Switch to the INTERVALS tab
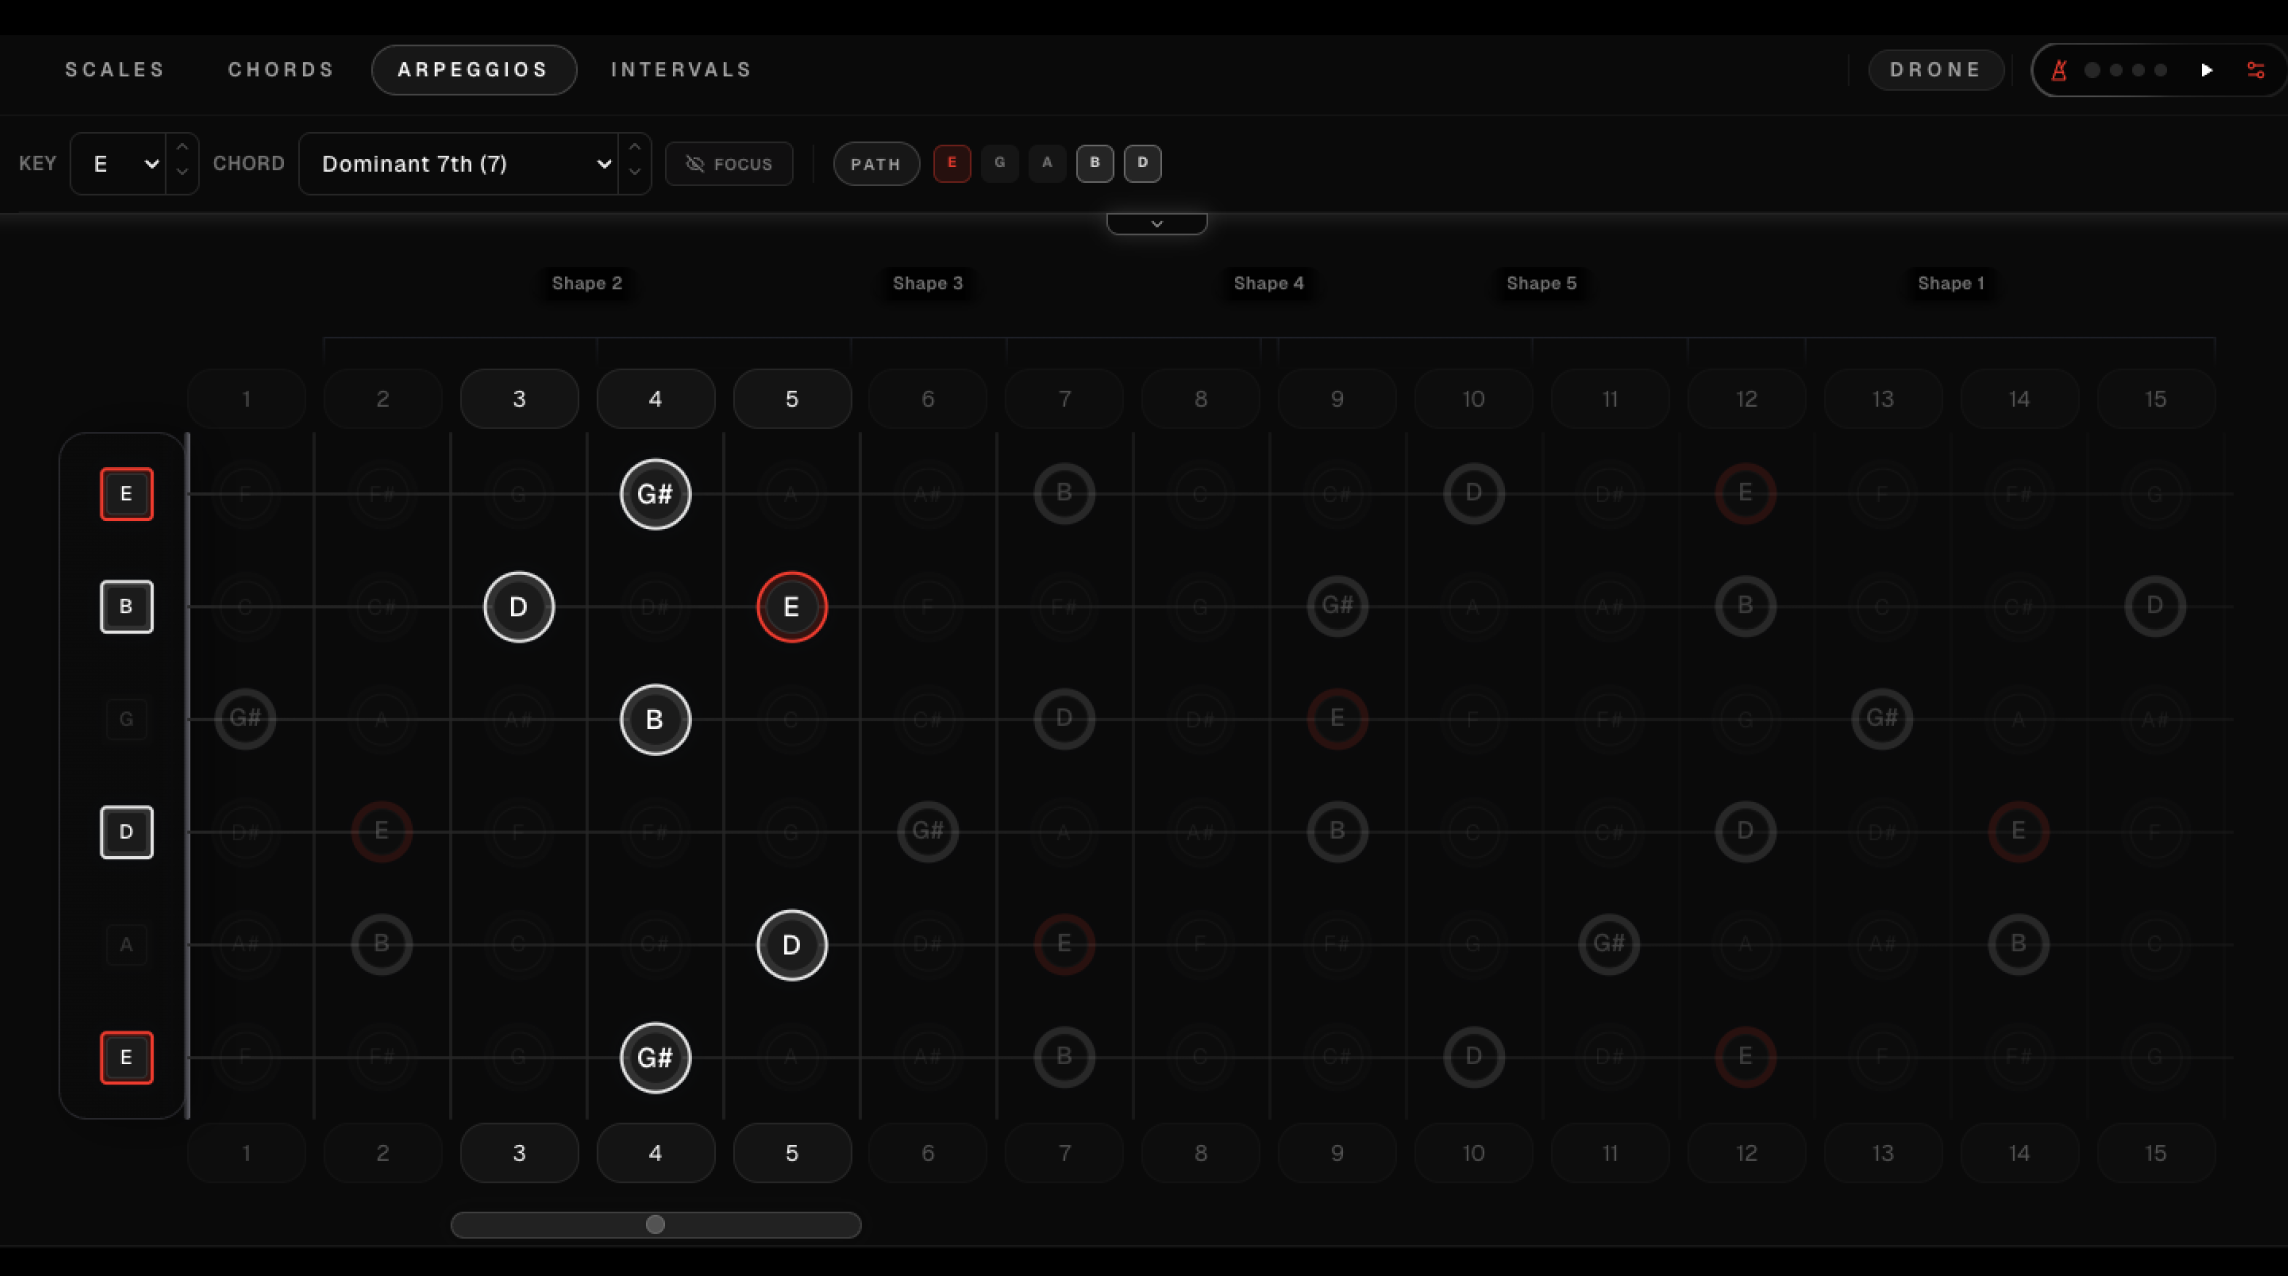Viewport: 2288px width, 1276px height. (681, 69)
